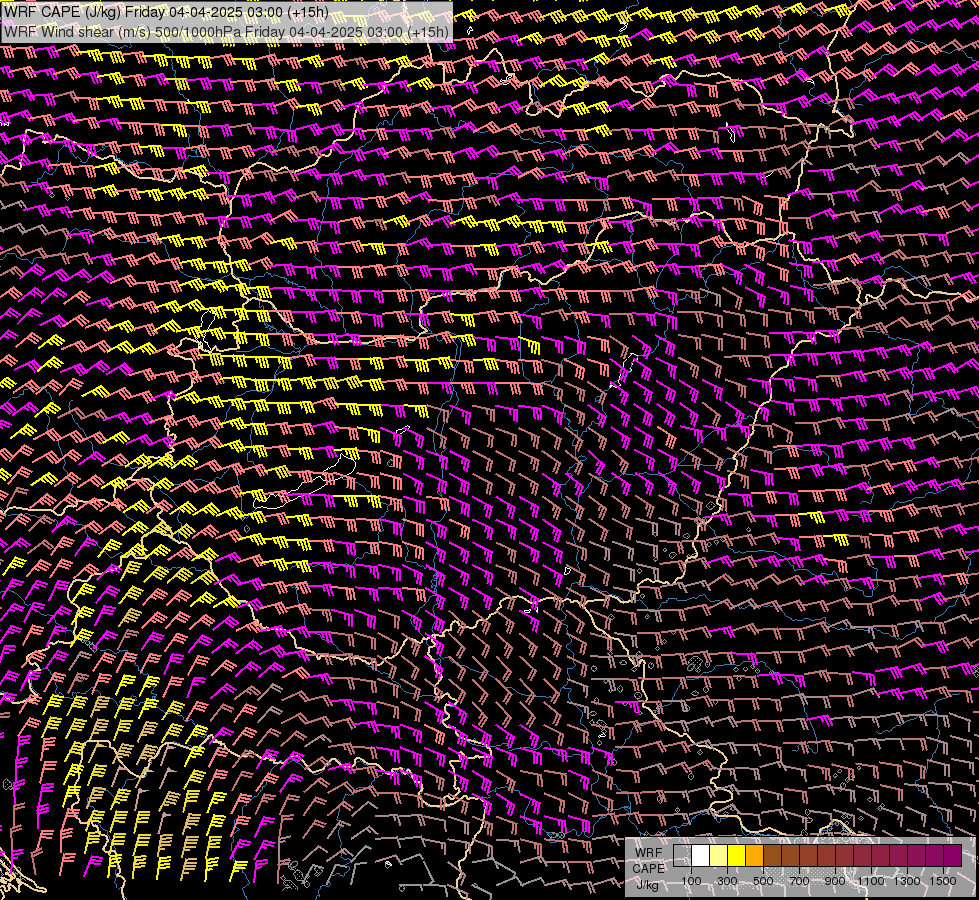Viewport: 979px width, 900px height.
Task: Click the J/kg unit label in legend
Action: (x=647, y=884)
